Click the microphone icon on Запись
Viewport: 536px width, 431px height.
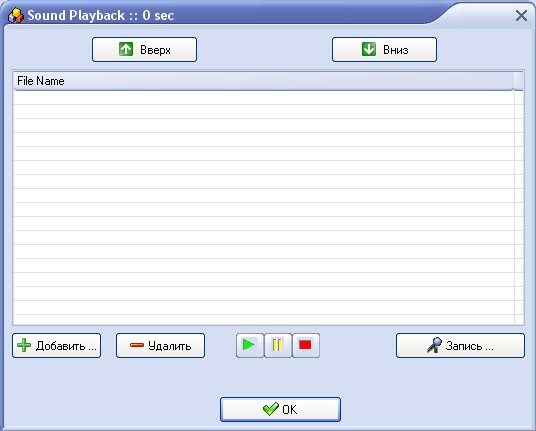[x=434, y=345]
